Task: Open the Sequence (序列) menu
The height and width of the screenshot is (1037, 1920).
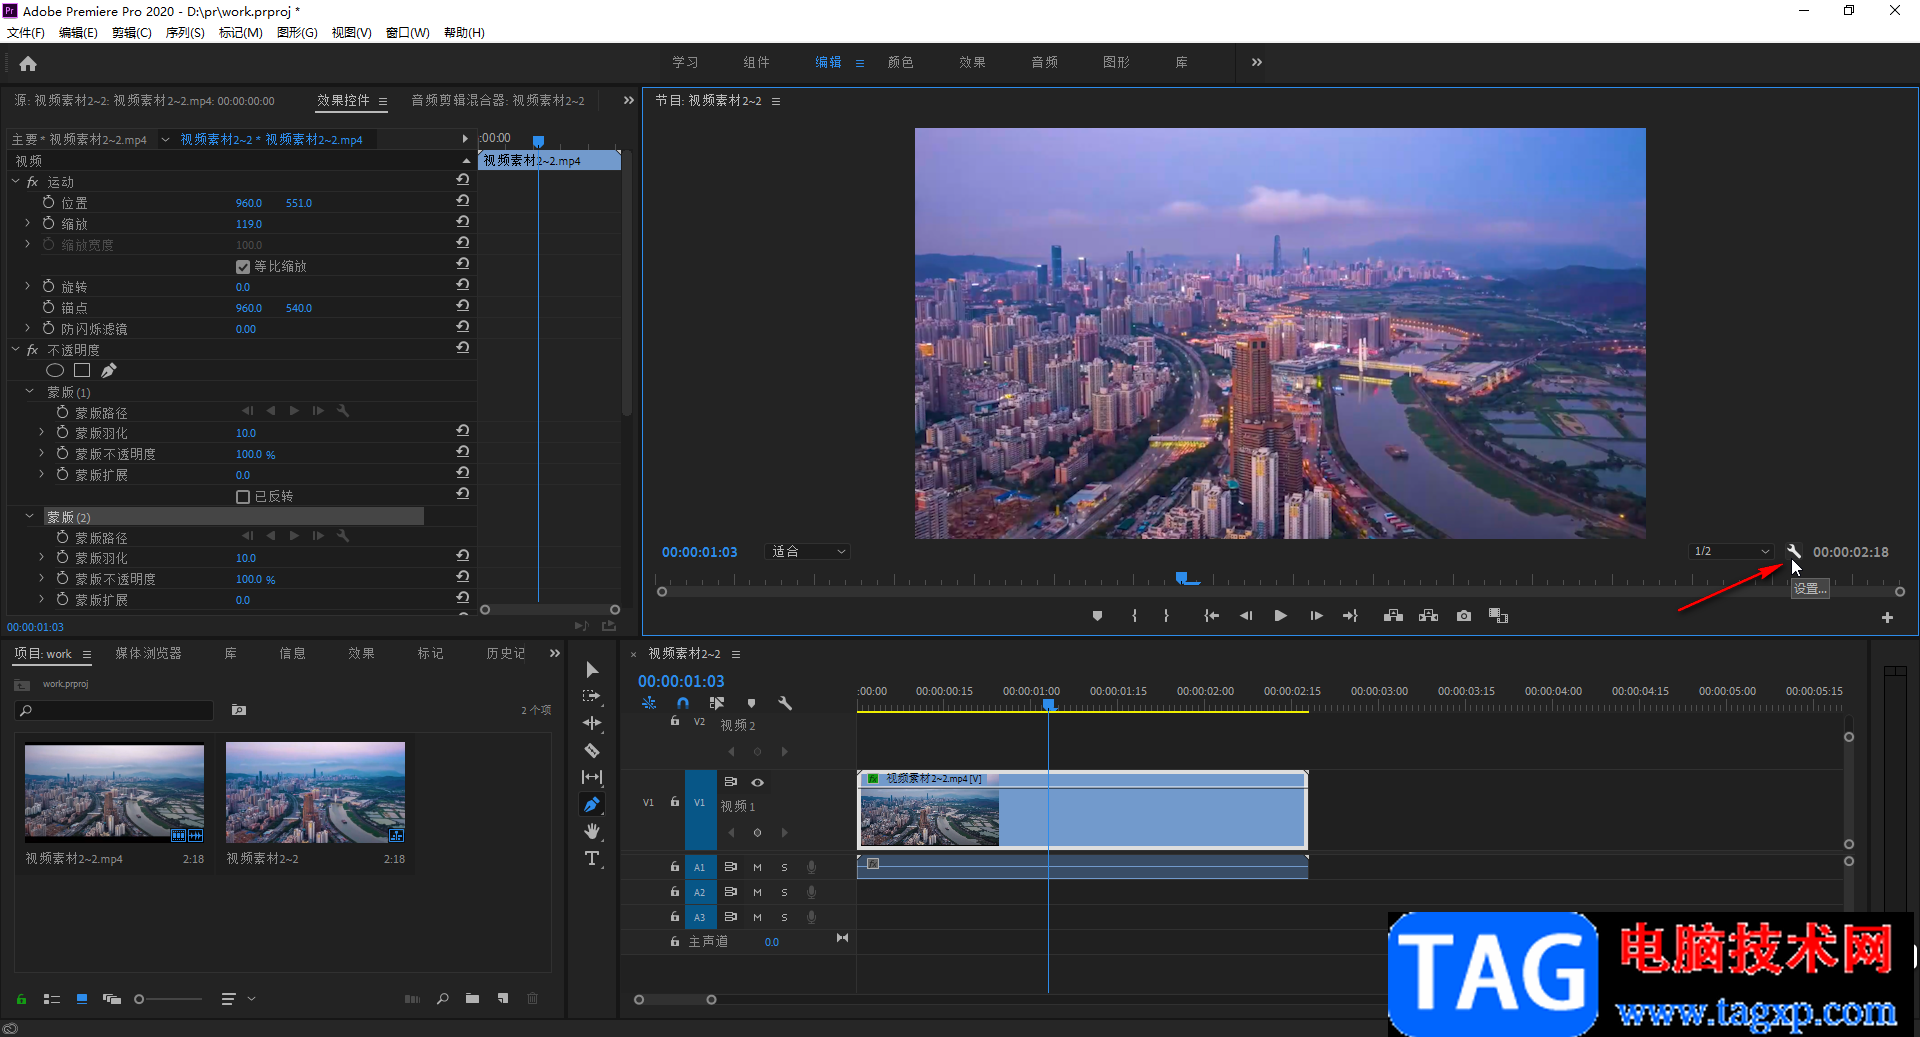Action: point(184,33)
